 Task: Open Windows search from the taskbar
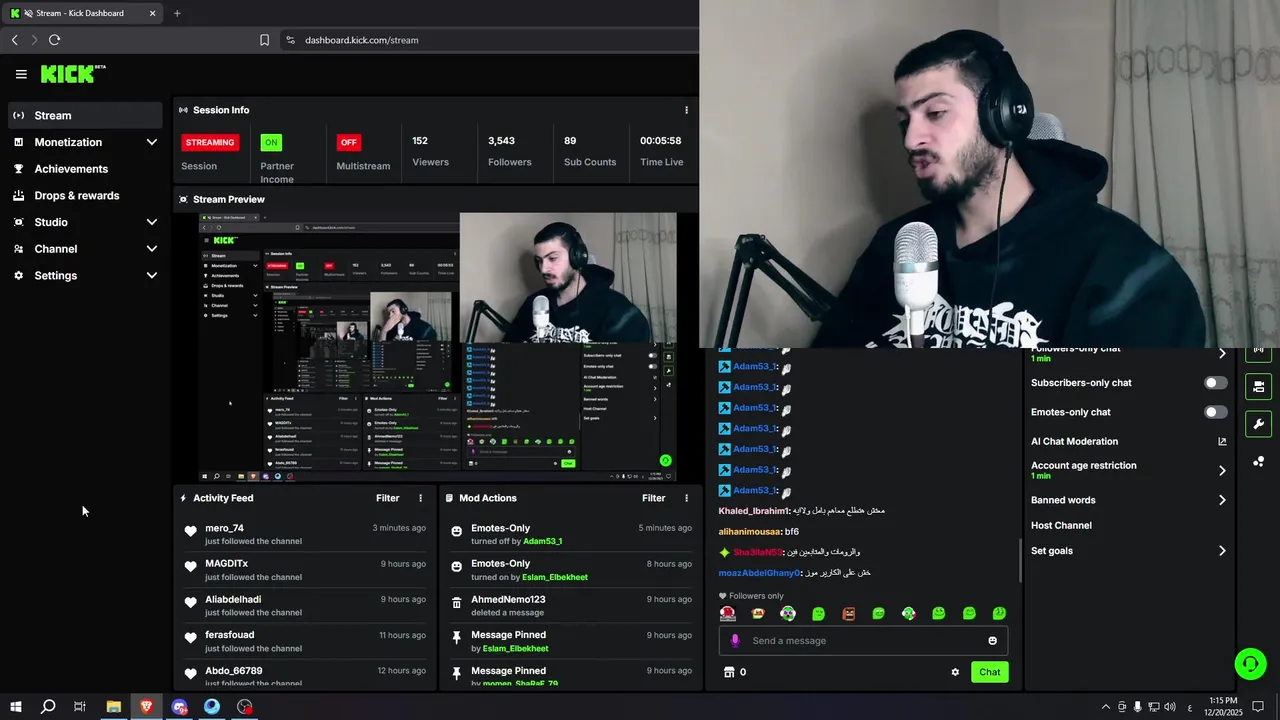click(x=47, y=707)
